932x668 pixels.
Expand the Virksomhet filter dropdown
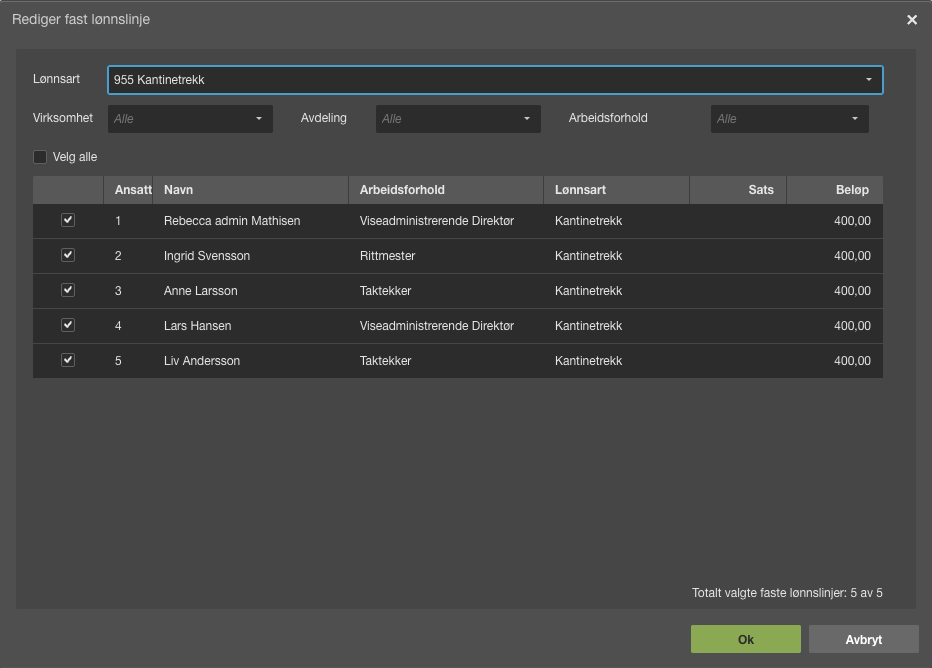click(x=190, y=119)
